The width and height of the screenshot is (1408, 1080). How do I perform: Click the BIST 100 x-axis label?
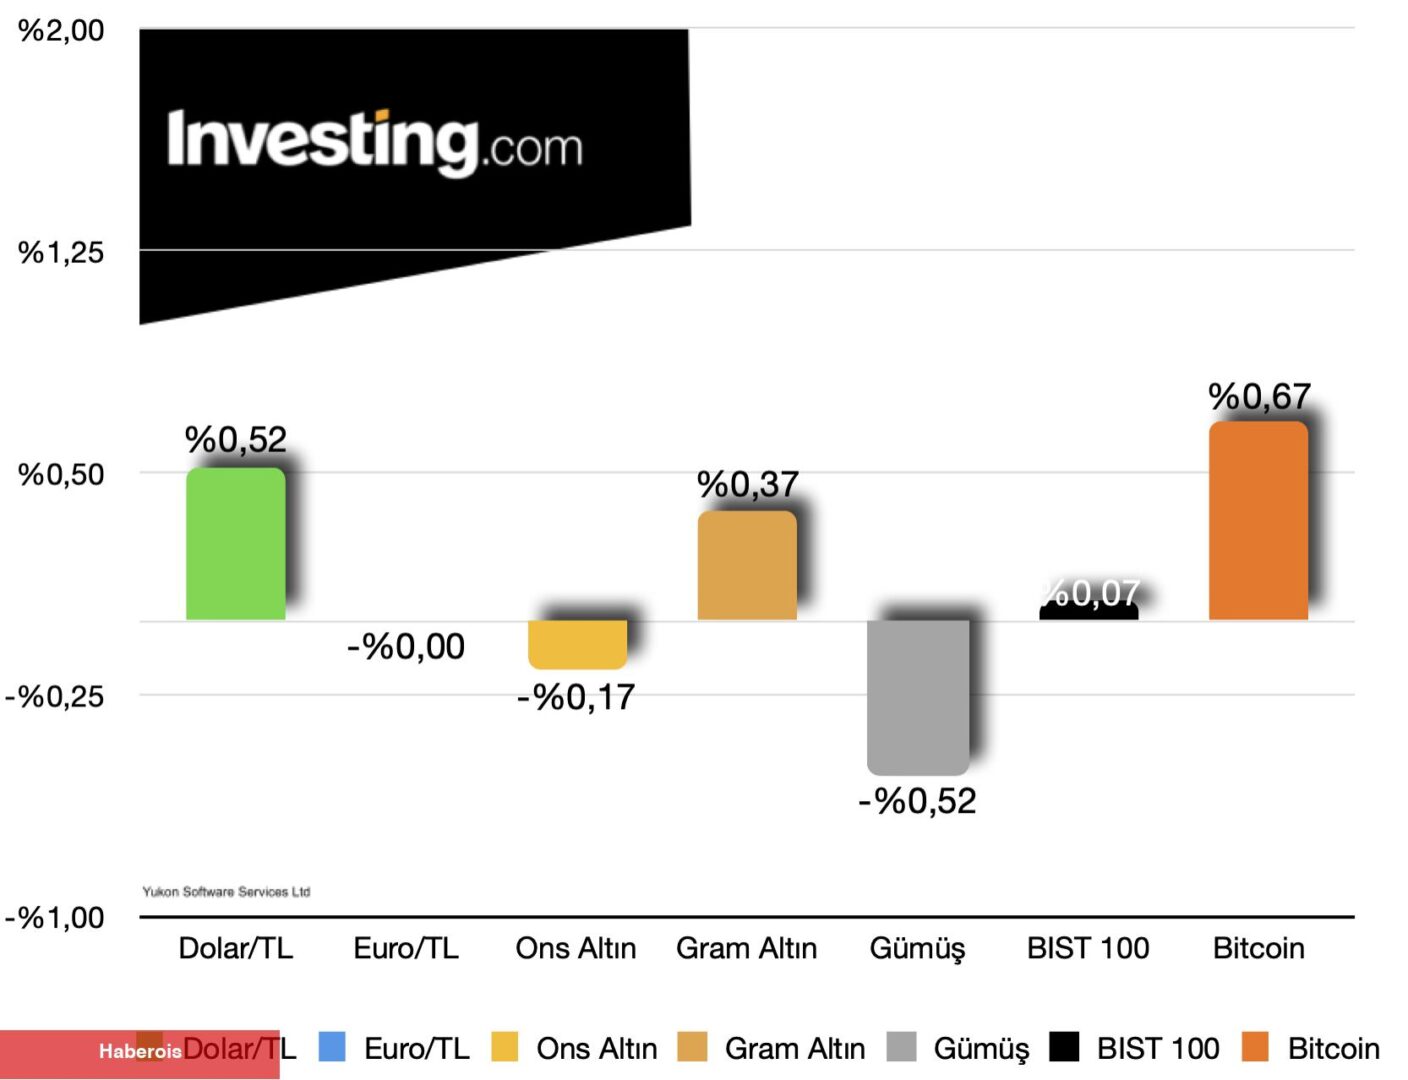tap(1088, 948)
